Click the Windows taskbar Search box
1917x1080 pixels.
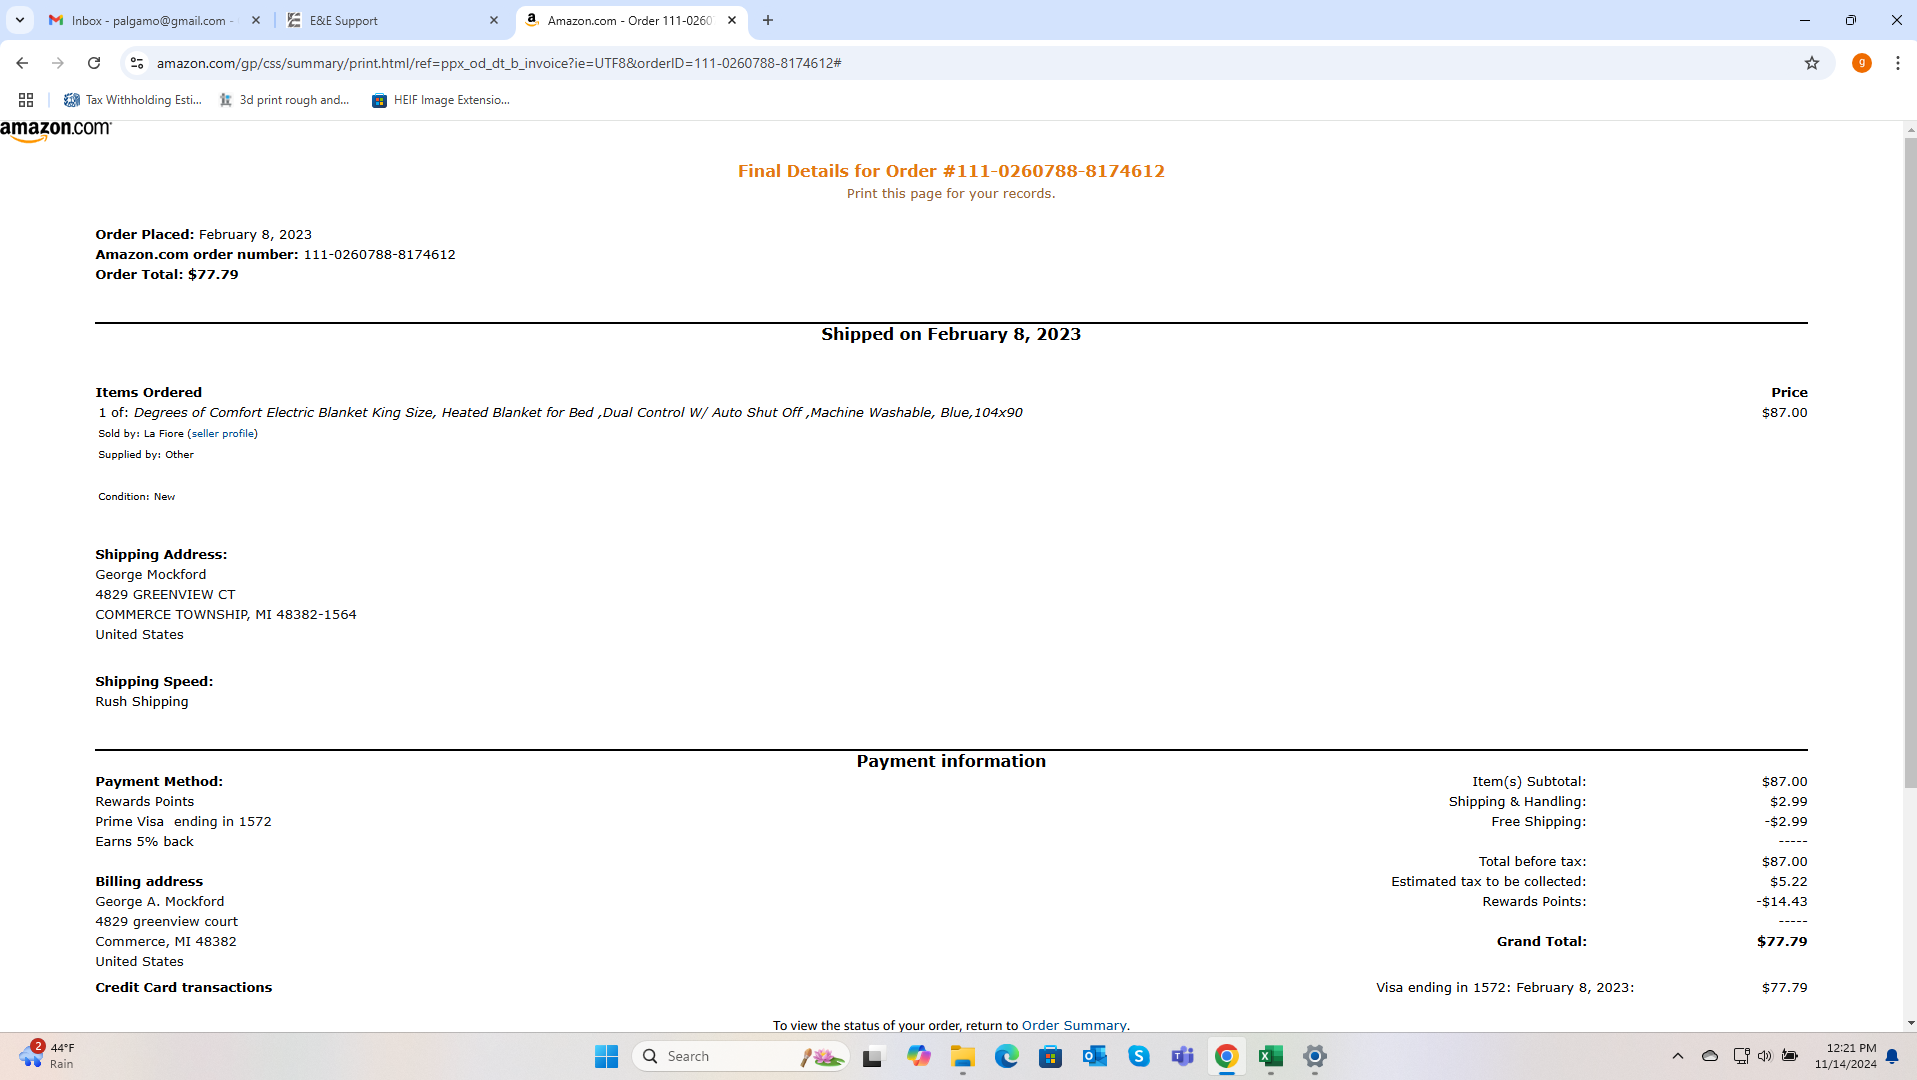(x=741, y=1056)
